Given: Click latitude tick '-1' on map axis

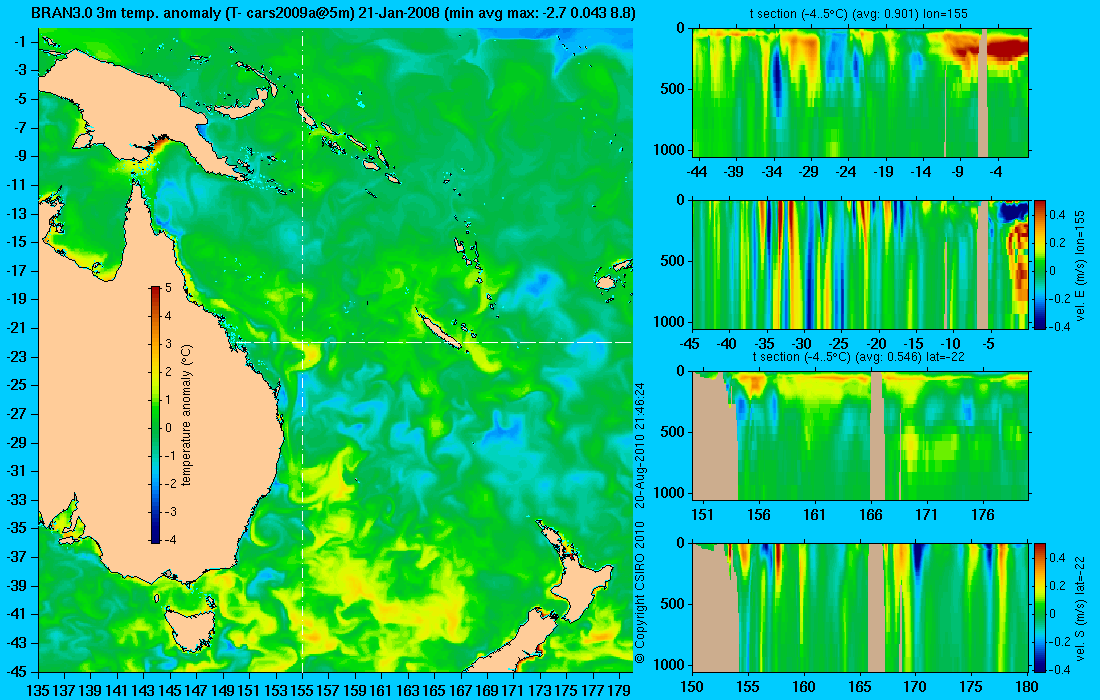Looking at the screenshot, I should [x=20, y=41].
